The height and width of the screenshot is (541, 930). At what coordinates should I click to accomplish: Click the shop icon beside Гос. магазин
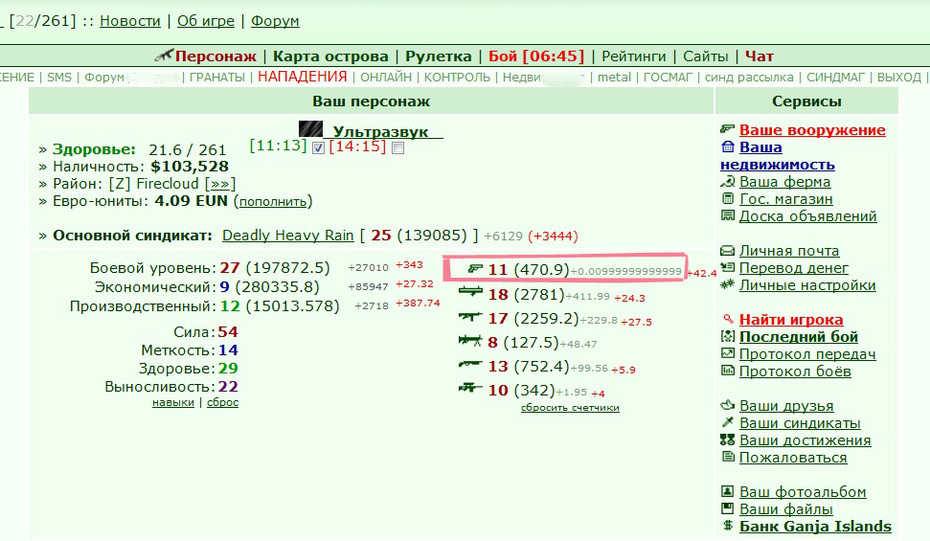pos(728,199)
